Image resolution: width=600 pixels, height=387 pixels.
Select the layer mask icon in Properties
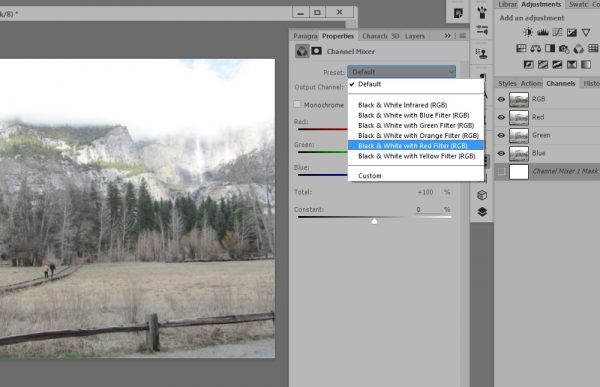coord(316,51)
